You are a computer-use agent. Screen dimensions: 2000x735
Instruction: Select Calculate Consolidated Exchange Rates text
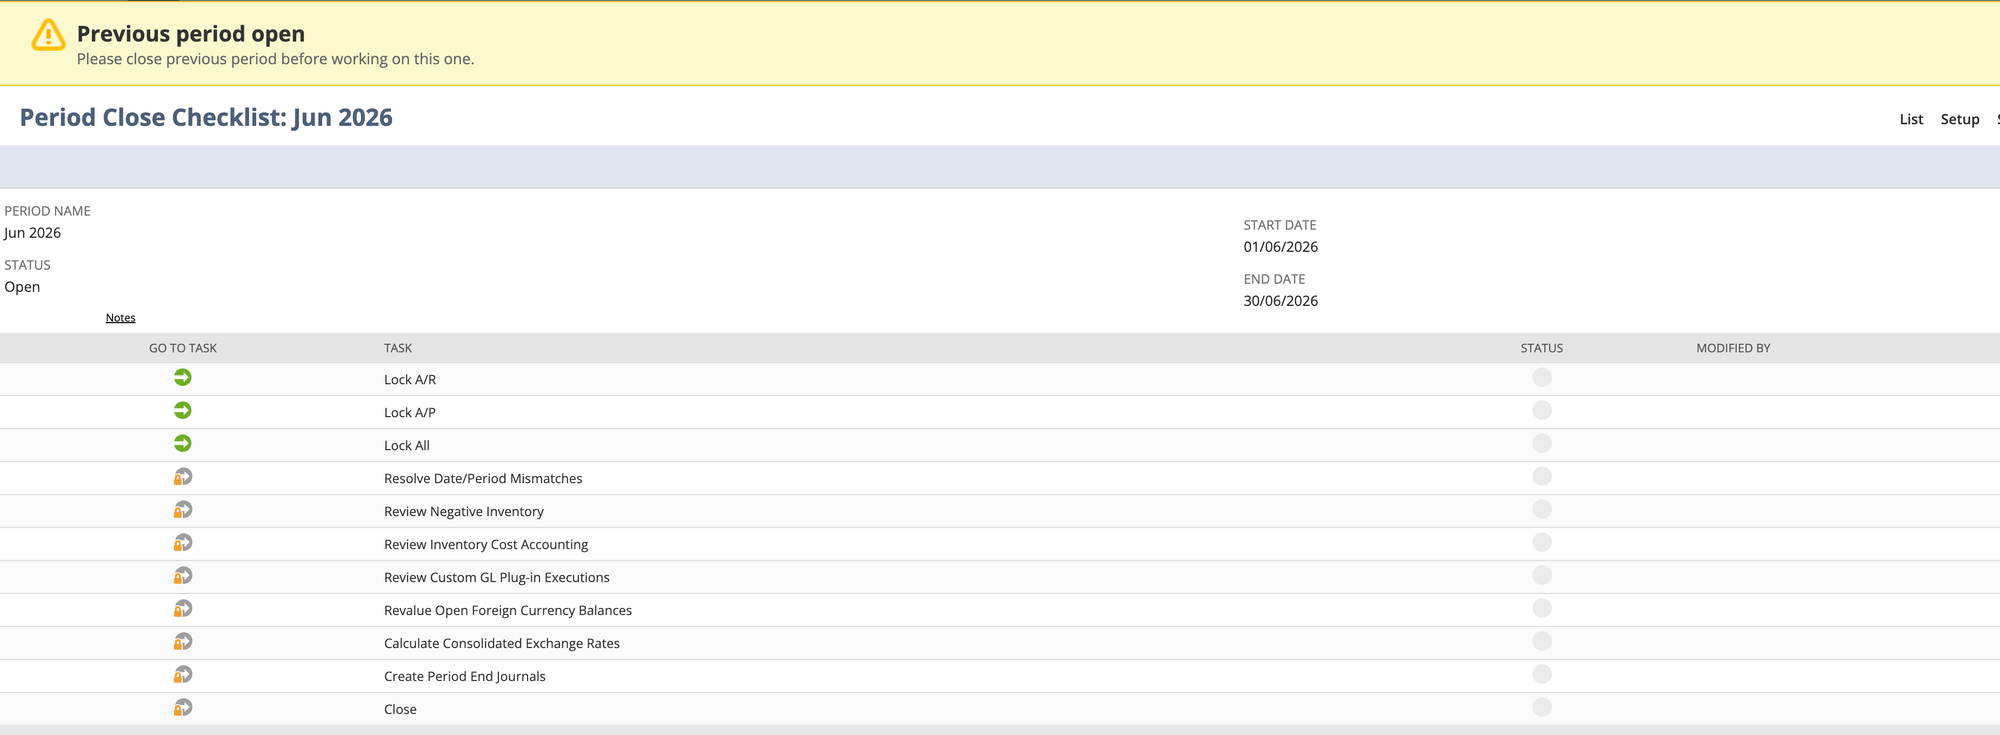(502, 644)
